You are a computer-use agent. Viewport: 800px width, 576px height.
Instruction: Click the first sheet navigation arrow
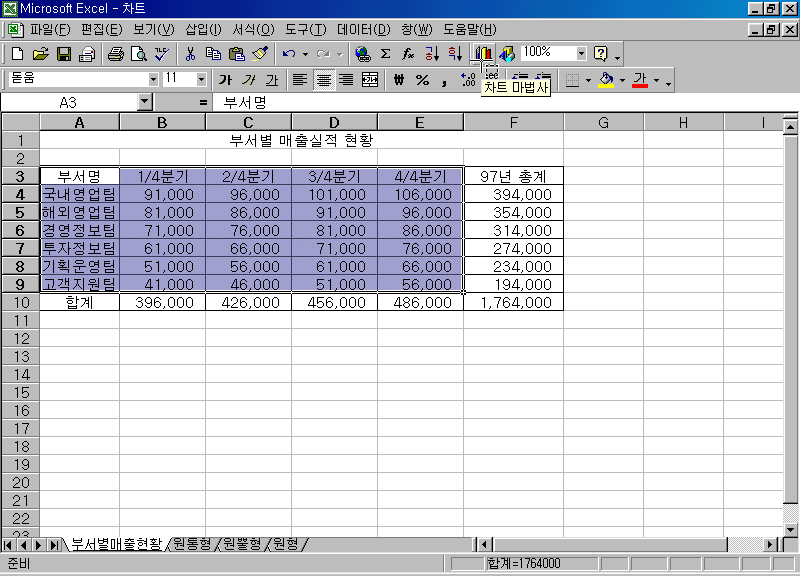pyautogui.click(x=8, y=545)
